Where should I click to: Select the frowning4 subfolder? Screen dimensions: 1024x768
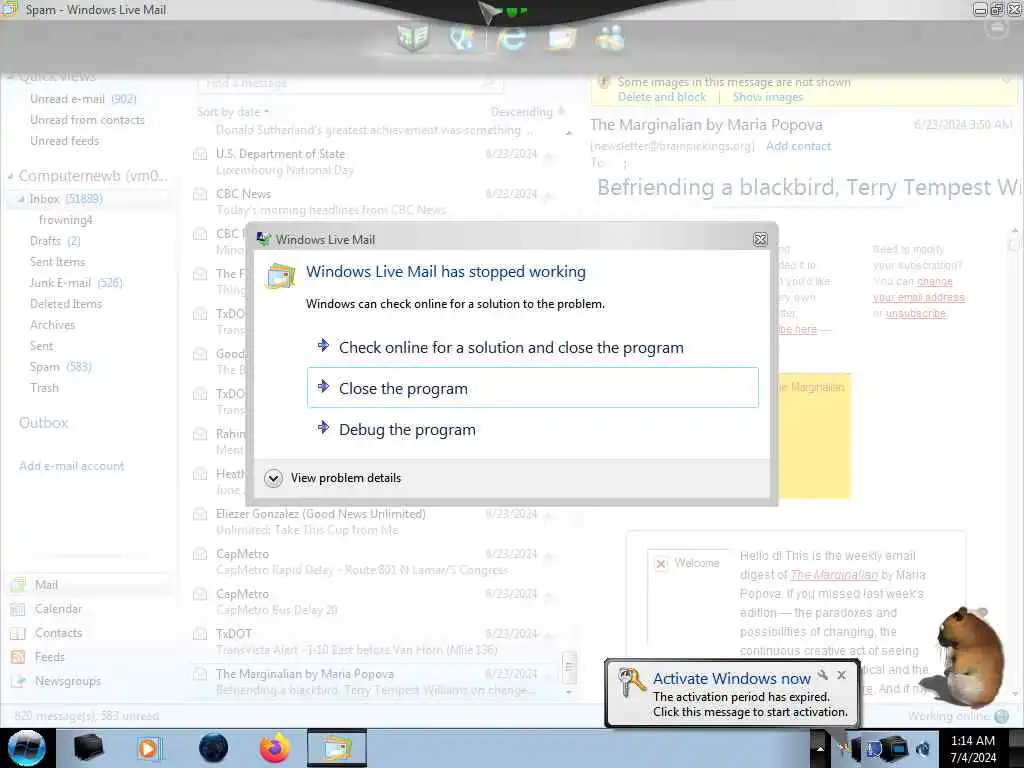coord(65,220)
